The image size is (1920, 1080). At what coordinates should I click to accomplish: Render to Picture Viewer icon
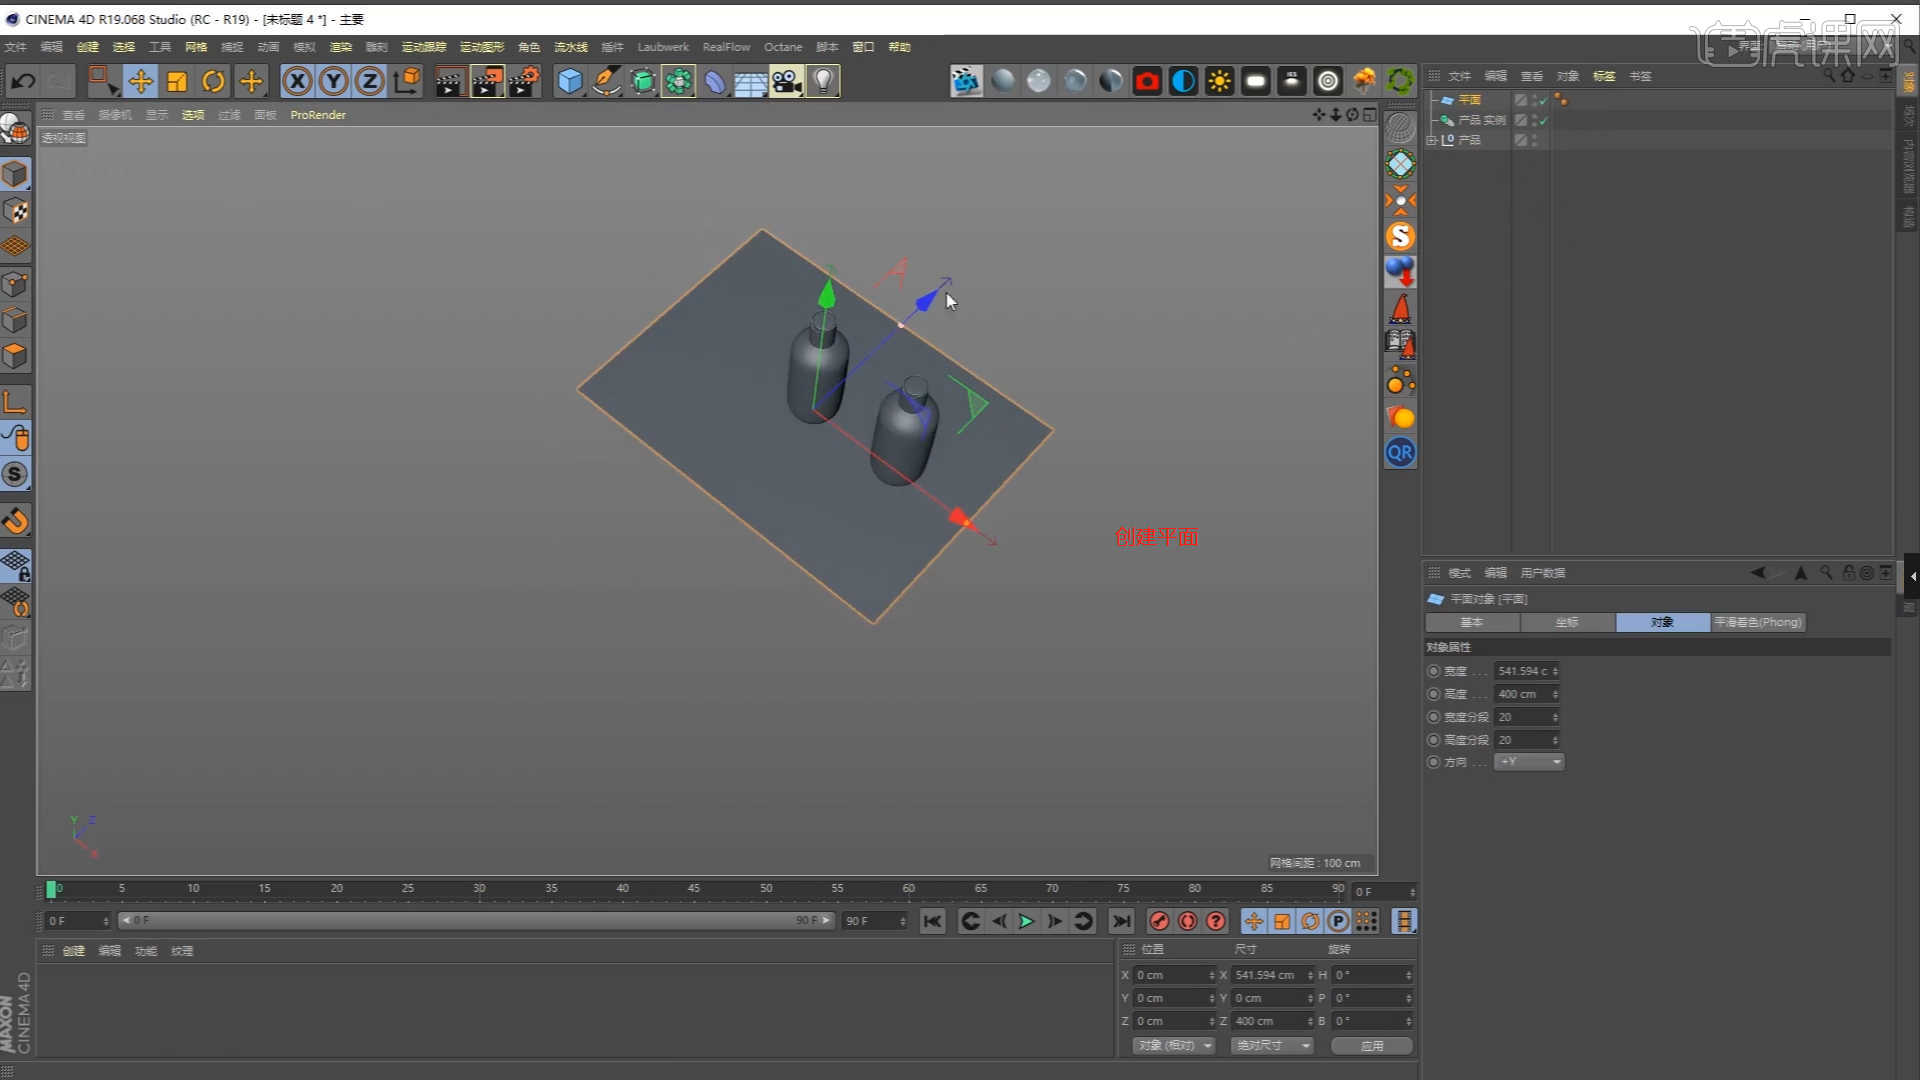tap(487, 81)
